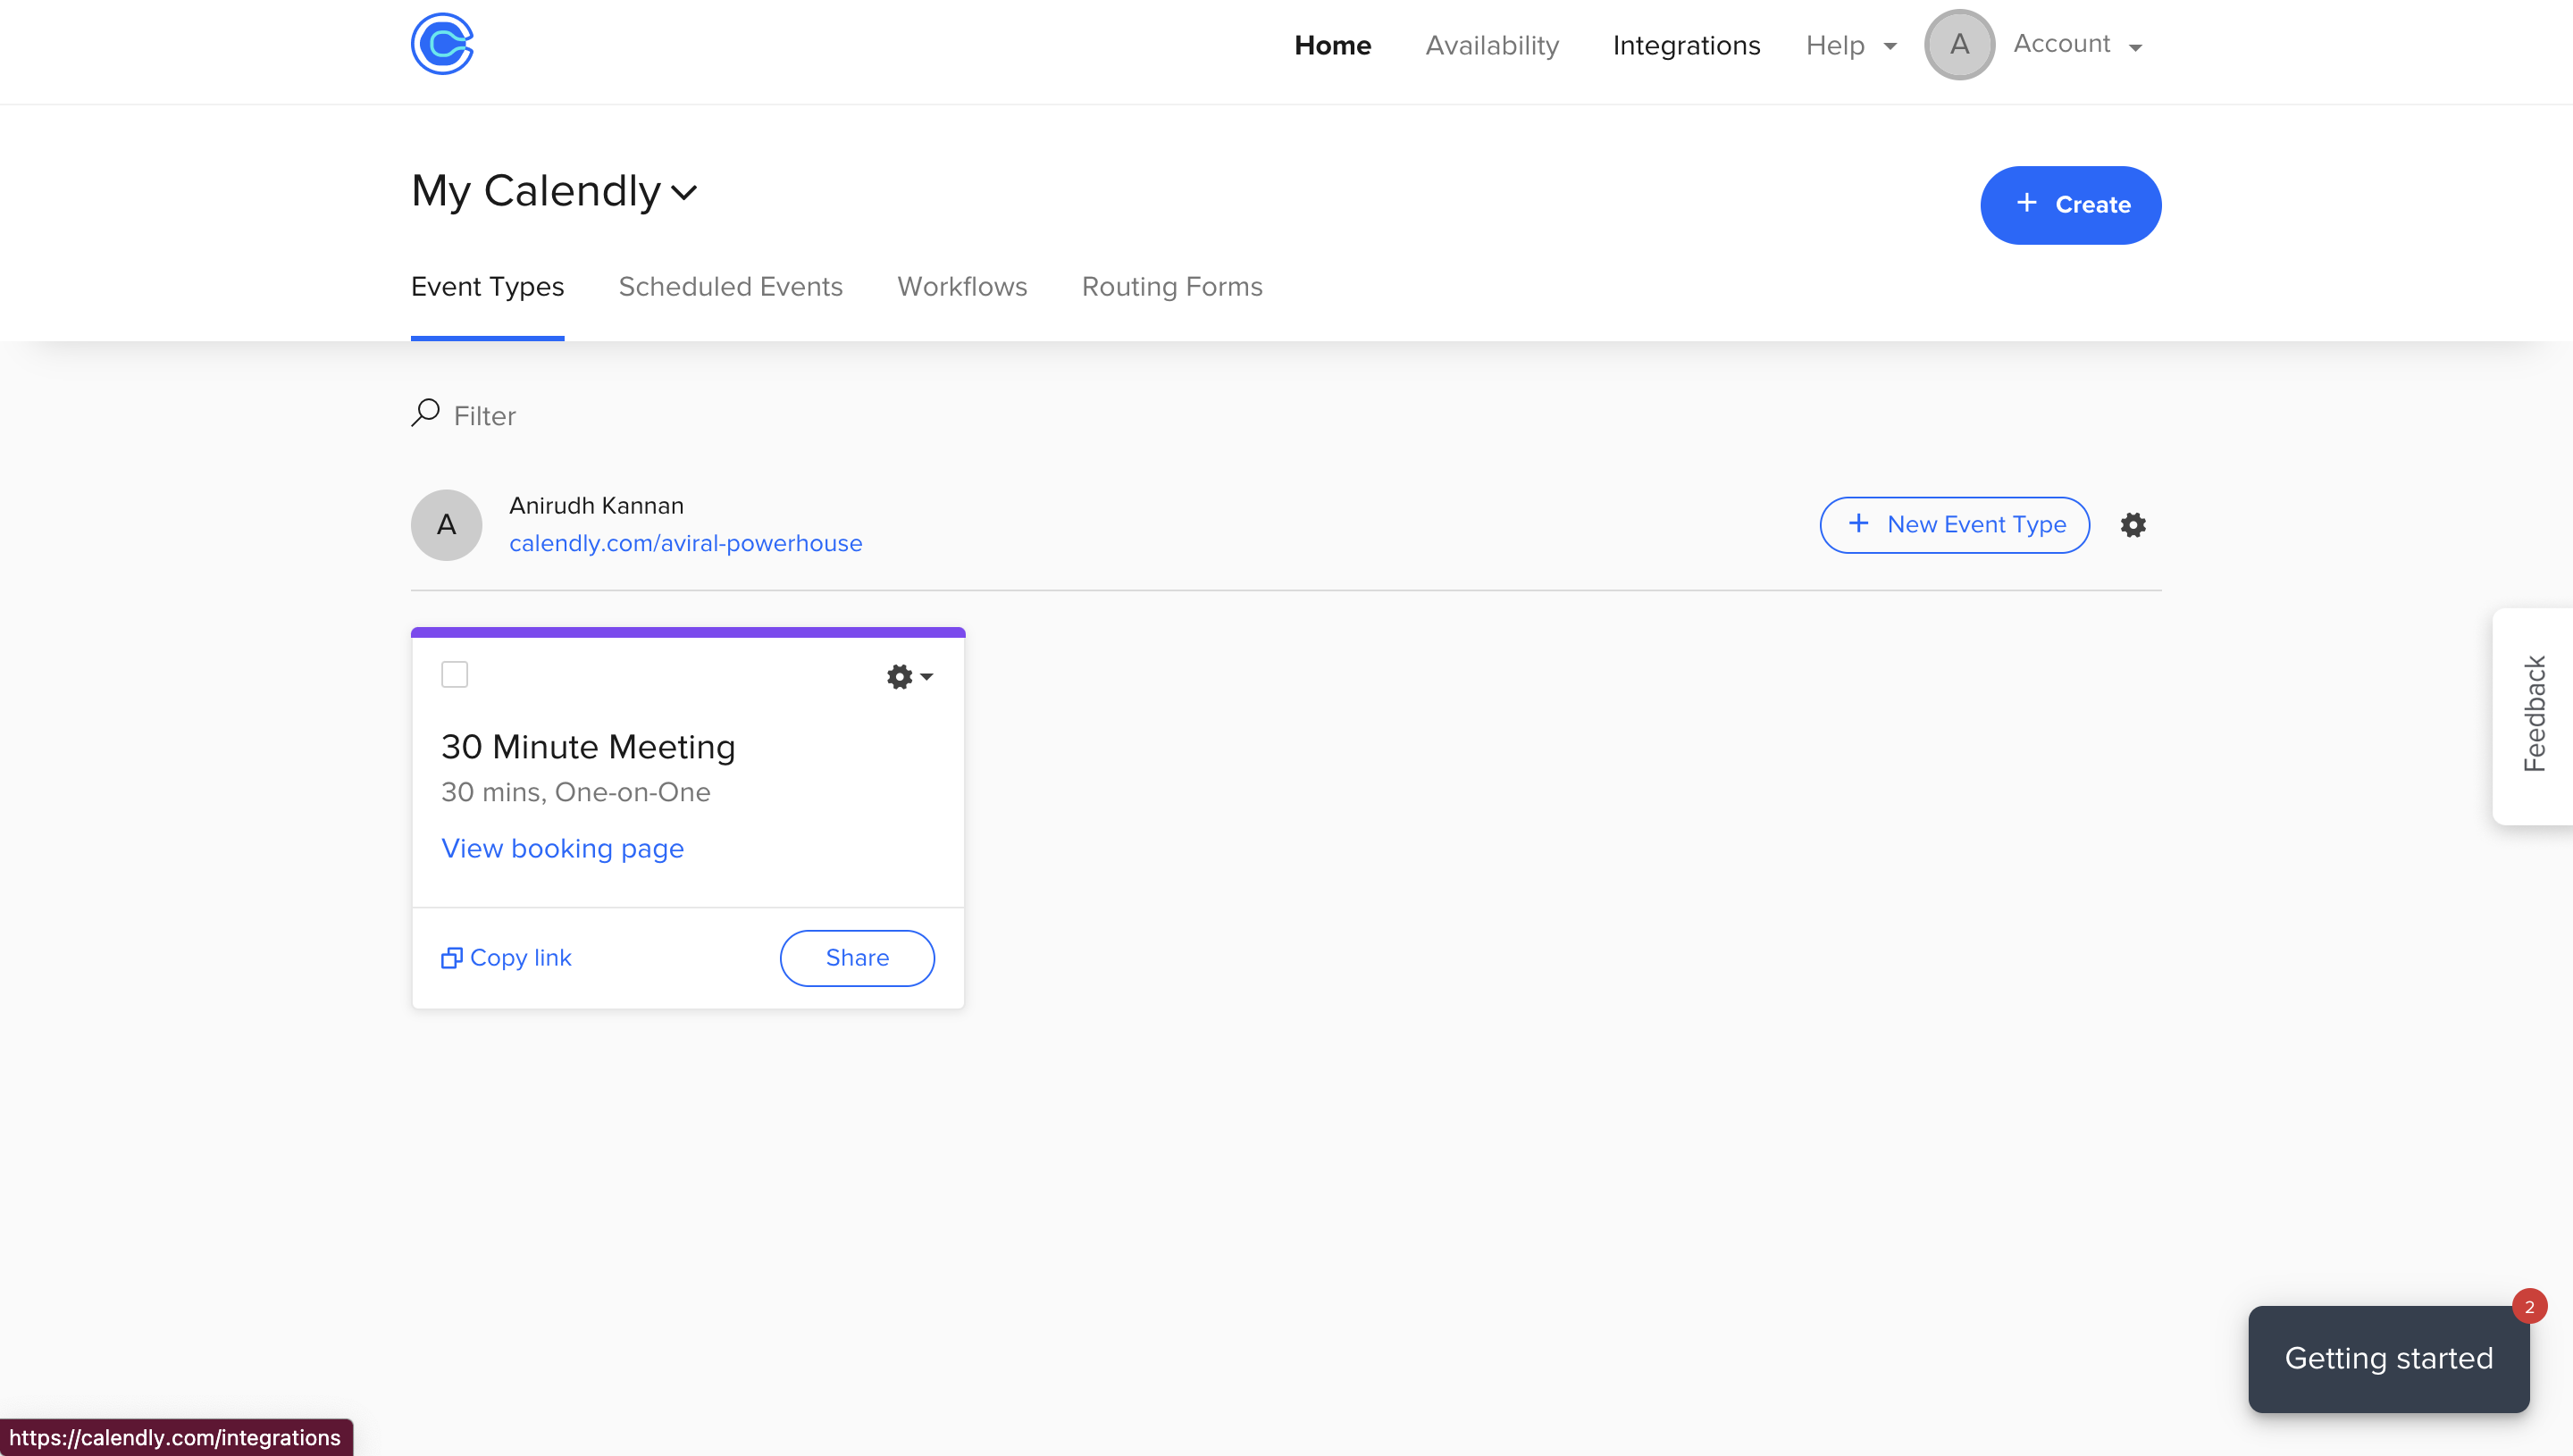Open user settings gear next to New Event Type
2573x1456 pixels.
pos(2132,525)
